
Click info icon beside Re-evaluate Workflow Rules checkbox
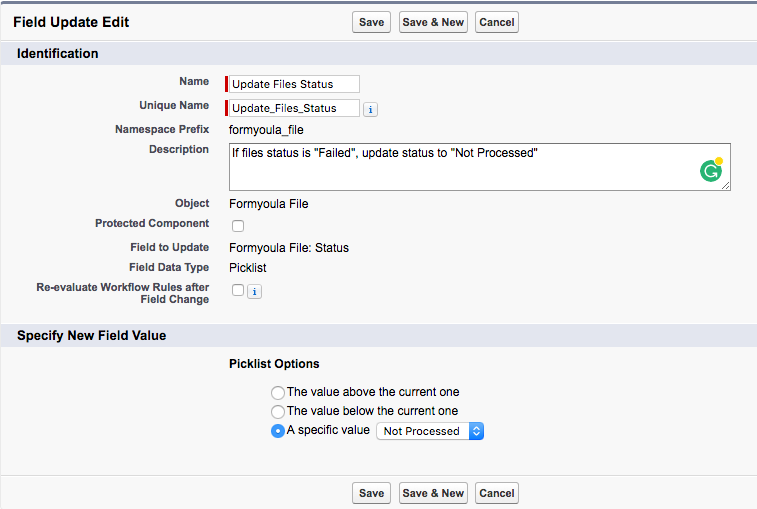point(254,291)
